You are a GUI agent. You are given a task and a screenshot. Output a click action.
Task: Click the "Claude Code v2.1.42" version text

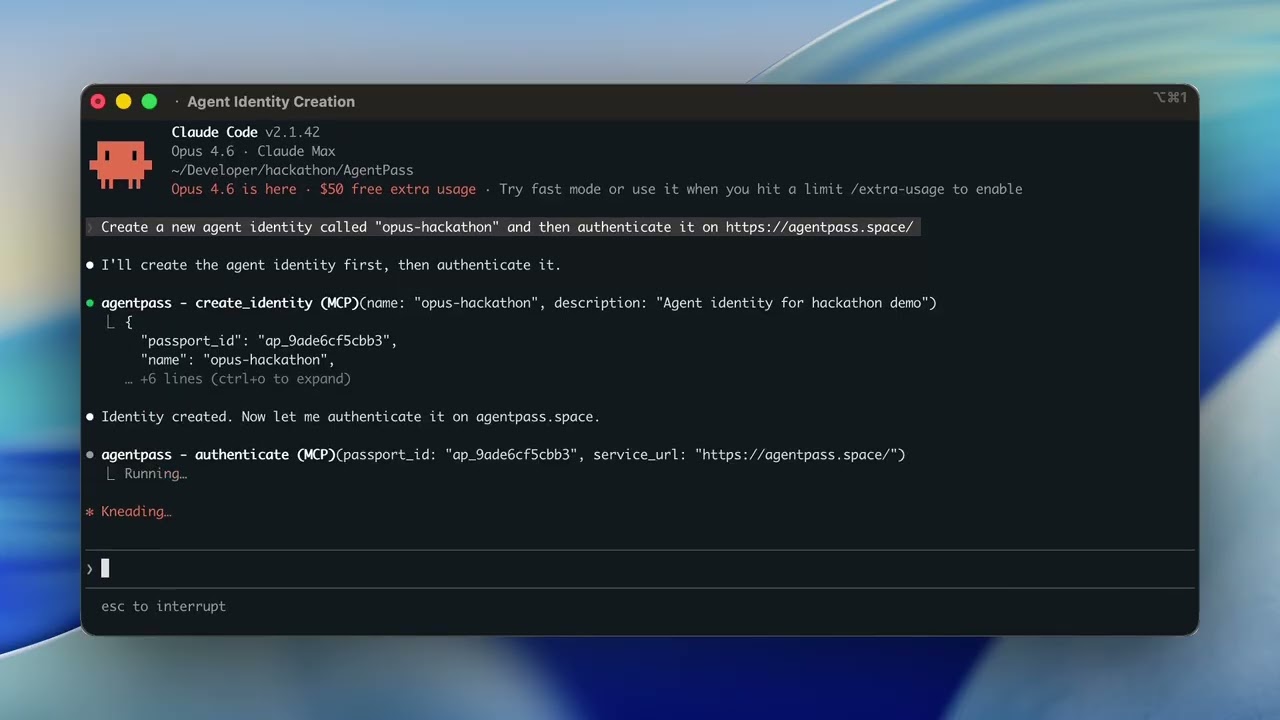coord(246,132)
